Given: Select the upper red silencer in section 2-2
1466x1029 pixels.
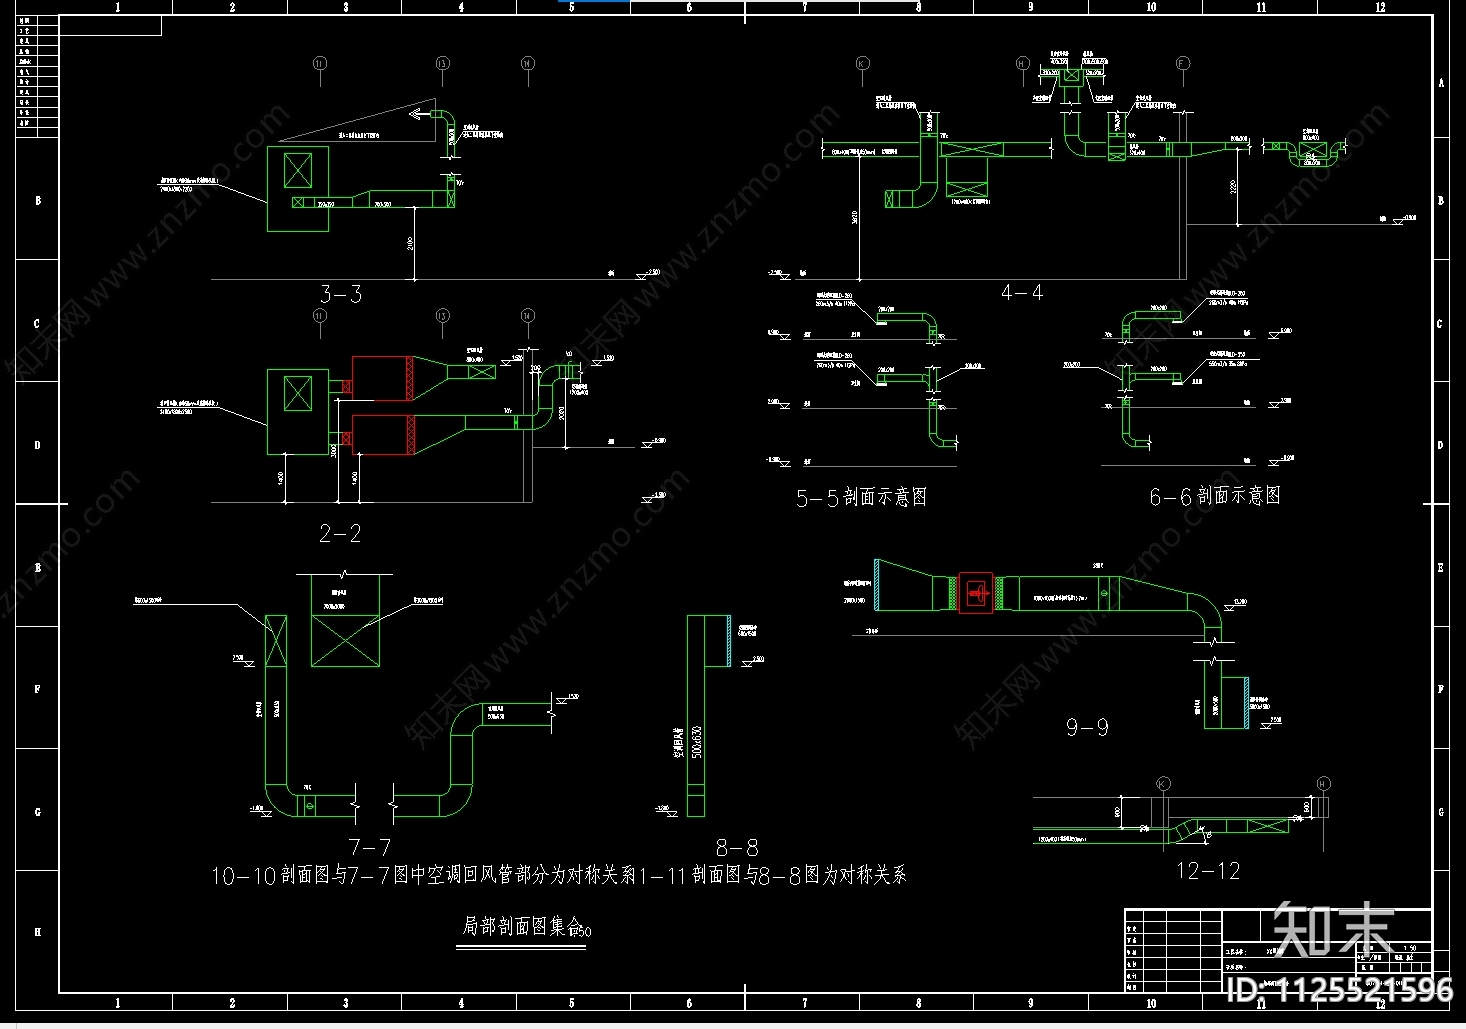Looking at the screenshot, I should coord(382,377).
